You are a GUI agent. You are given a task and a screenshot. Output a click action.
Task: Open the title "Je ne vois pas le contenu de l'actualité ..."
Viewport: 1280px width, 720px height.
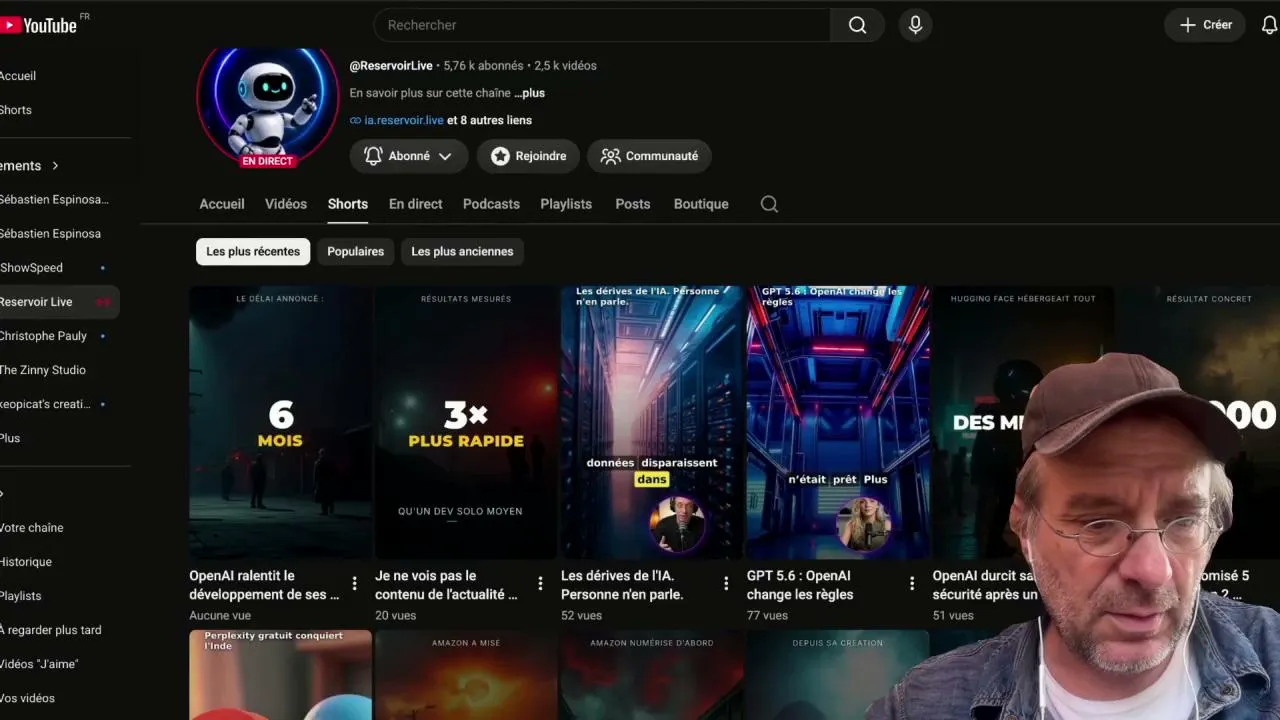point(446,585)
